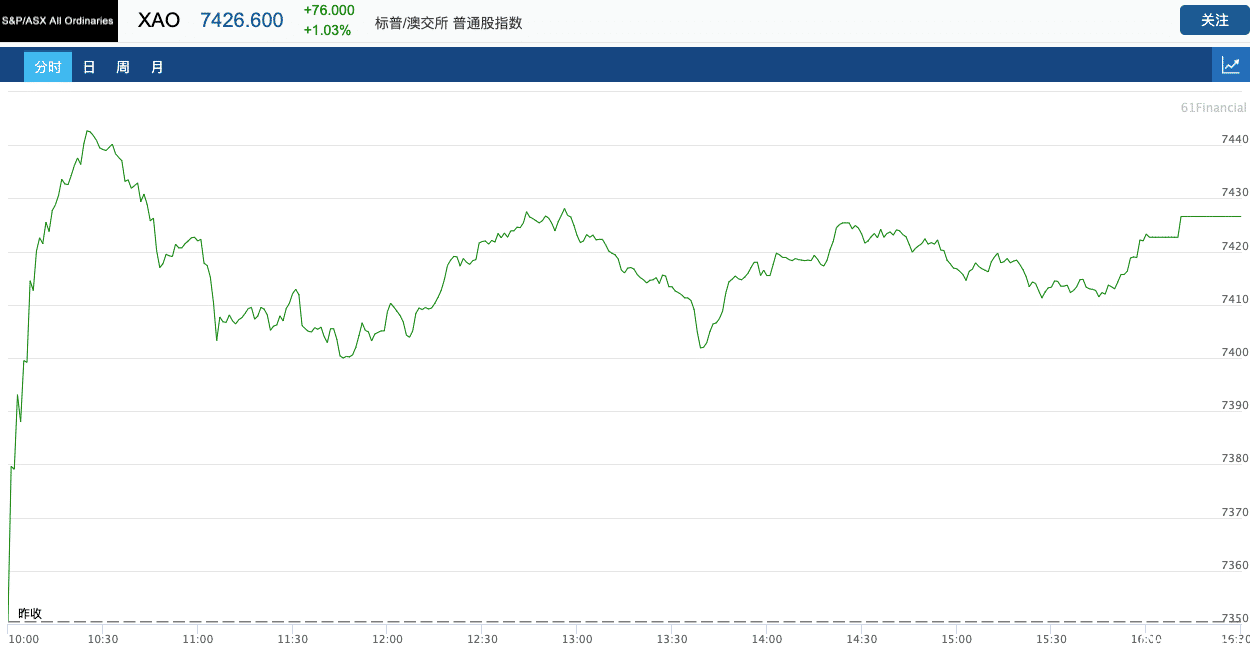Click the 7440 price axis label
This screenshot has width=1250, height=655.
(x=1234, y=139)
